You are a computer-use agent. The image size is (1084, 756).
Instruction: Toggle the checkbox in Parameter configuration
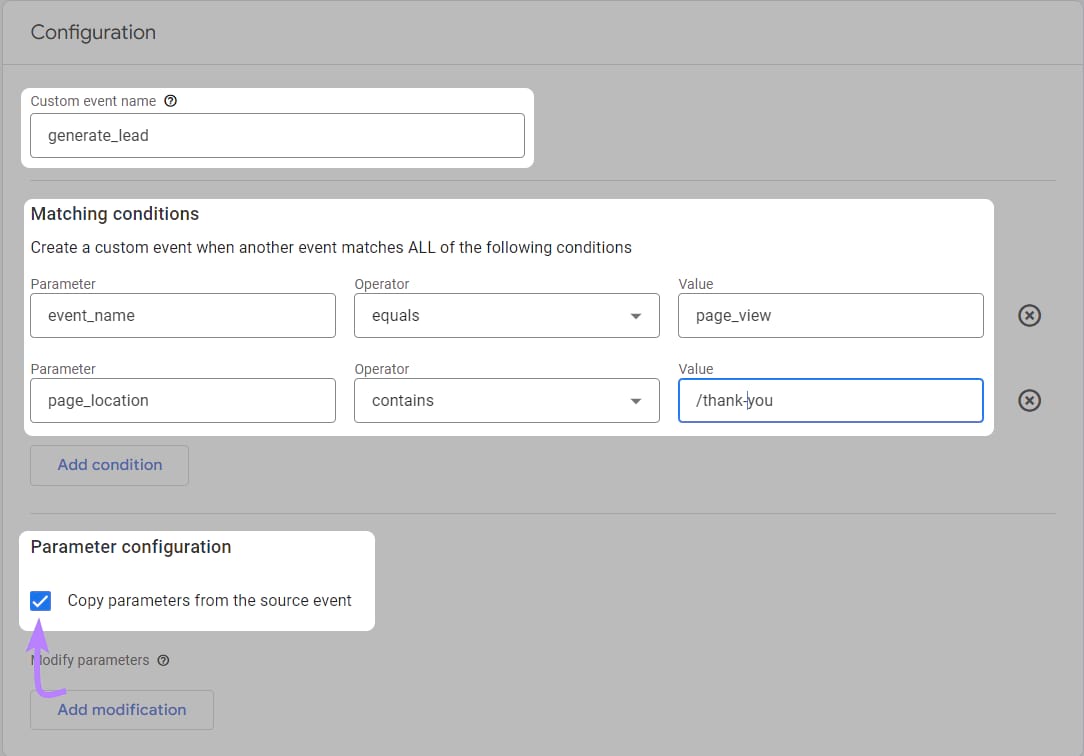pyautogui.click(x=40, y=600)
